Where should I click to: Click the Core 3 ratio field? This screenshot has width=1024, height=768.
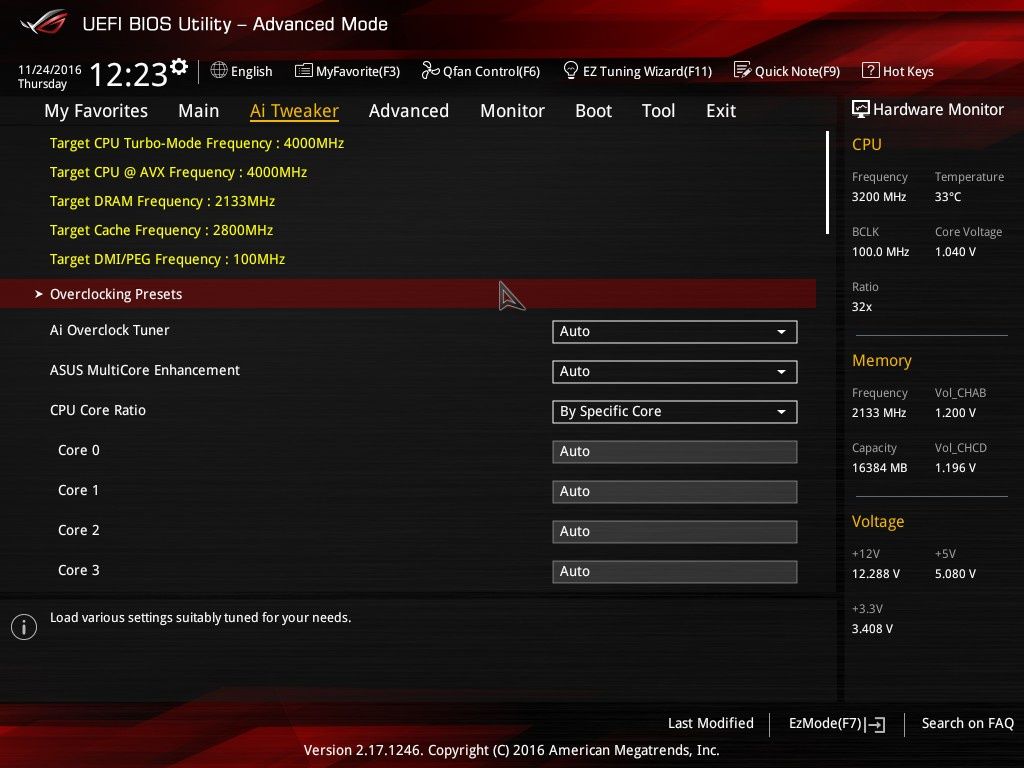pos(674,571)
